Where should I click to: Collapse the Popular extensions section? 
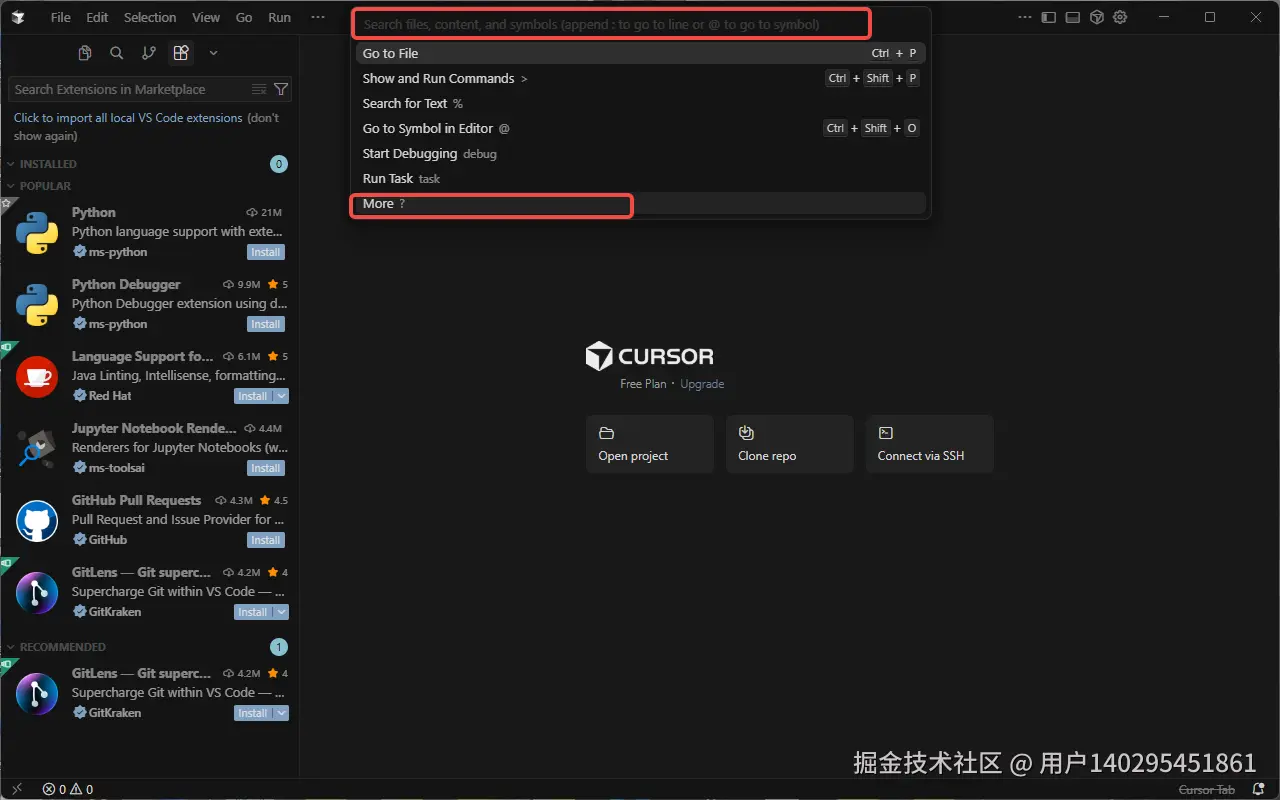(x=45, y=186)
